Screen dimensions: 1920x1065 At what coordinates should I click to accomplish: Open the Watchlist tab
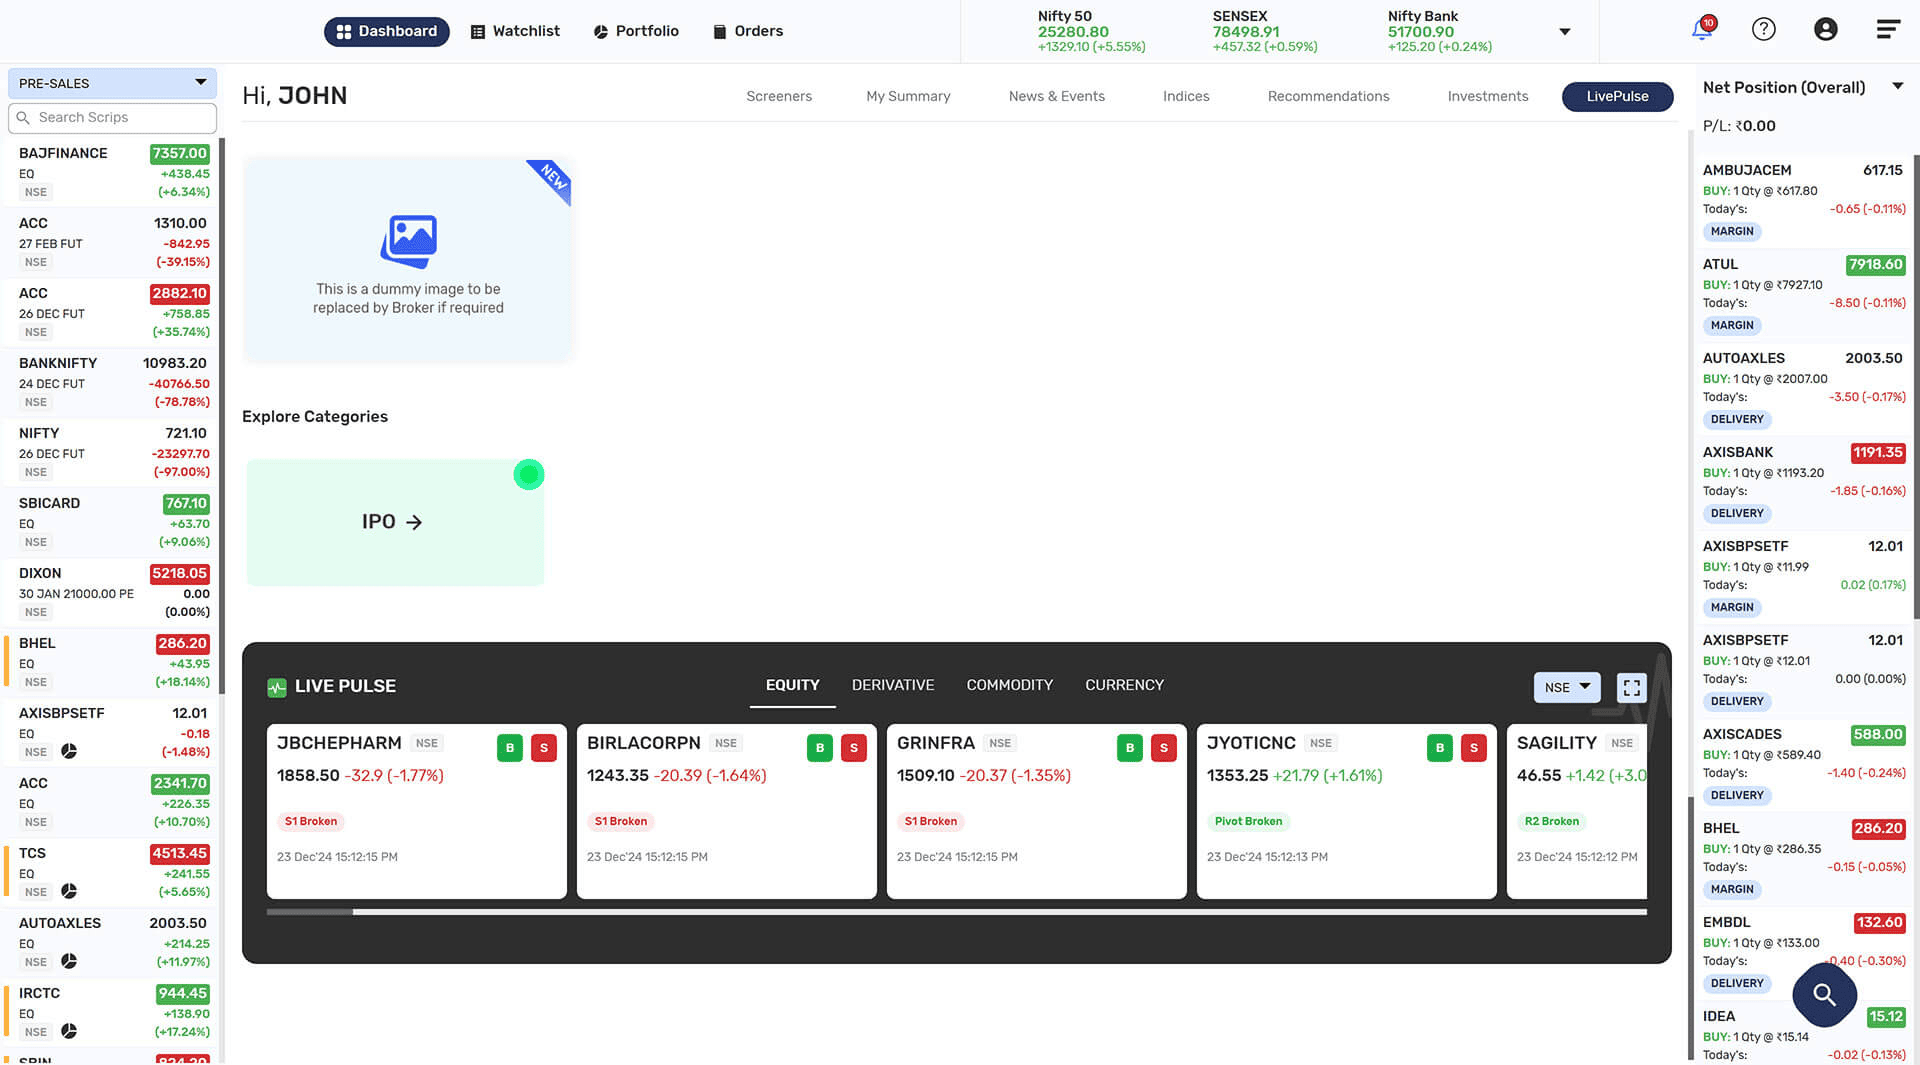[515, 31]
